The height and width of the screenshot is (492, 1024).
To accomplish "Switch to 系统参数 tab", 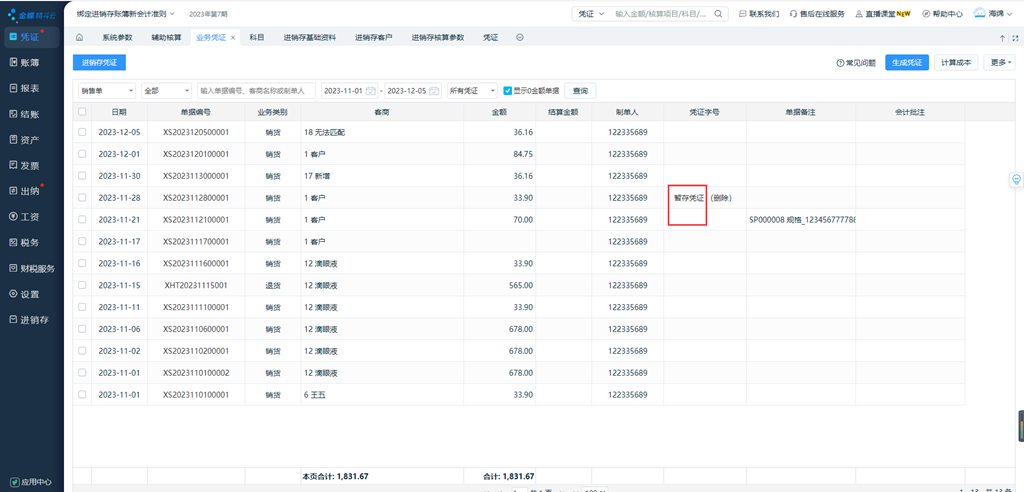I will [118, 38].
